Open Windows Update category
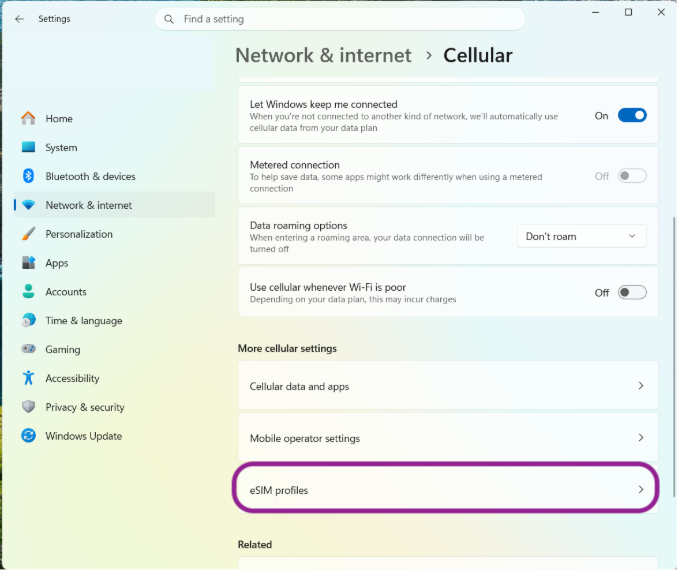The height and width of the screenshot is (570, 678). point(115,436)
